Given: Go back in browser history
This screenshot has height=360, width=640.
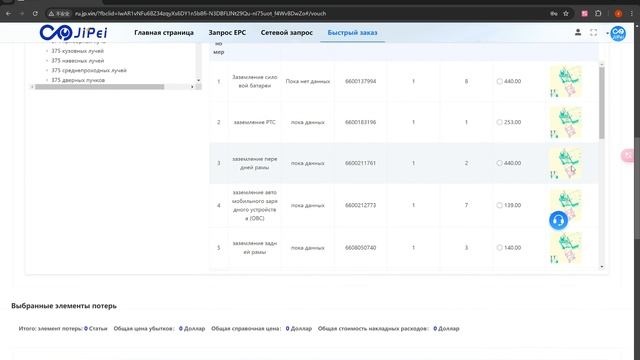Looking at the screenshot, I should (x=9, y=13).
